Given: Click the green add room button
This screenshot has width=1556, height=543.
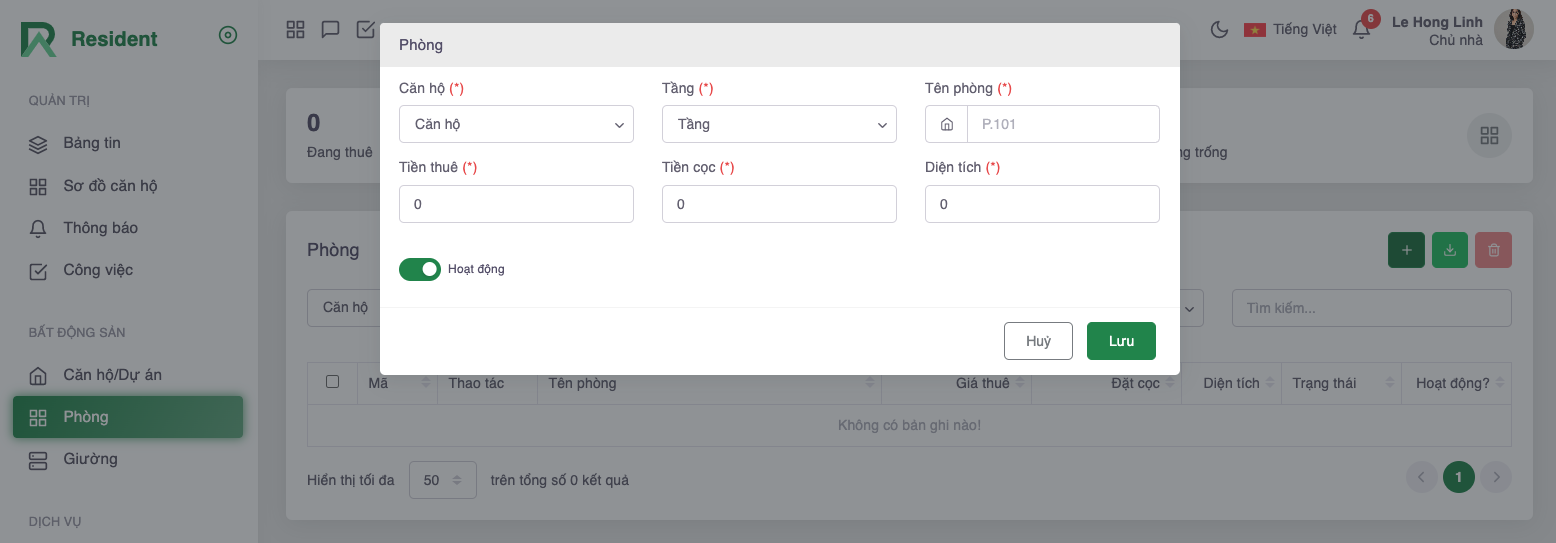Looking at the screenshot, I should coord(1406,250).
